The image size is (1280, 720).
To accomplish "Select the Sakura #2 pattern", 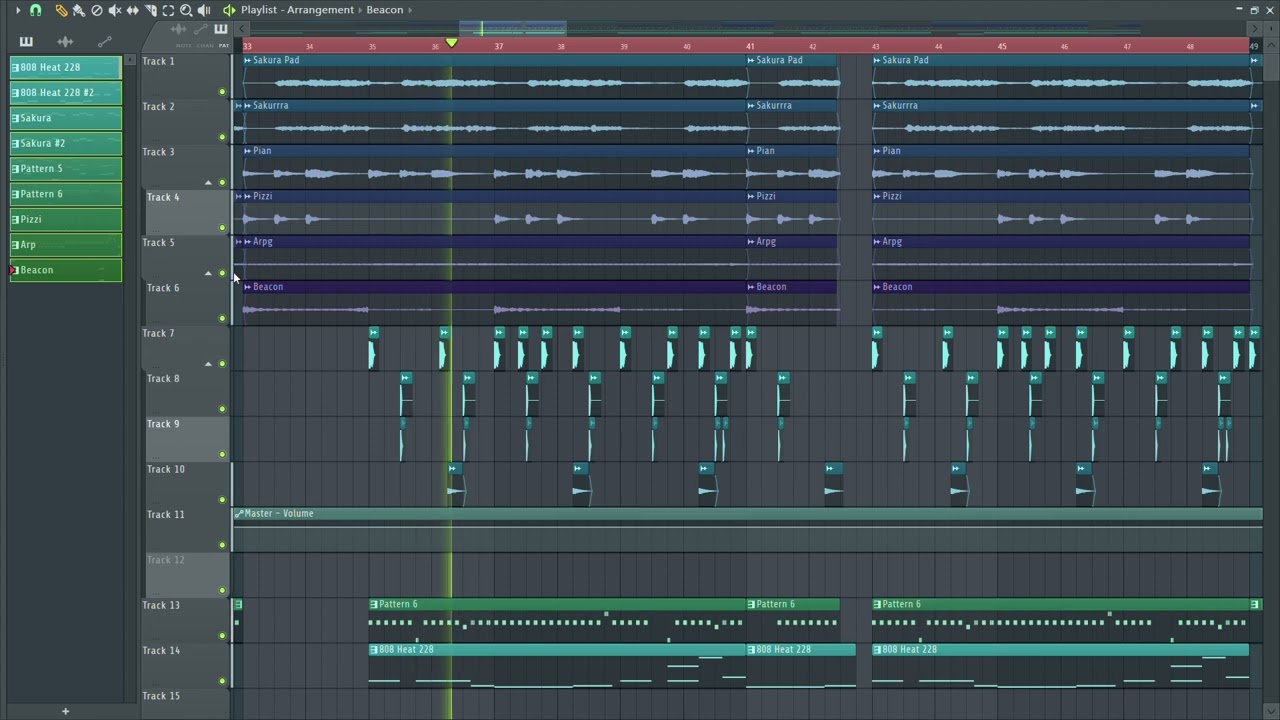I will (66, 143).
